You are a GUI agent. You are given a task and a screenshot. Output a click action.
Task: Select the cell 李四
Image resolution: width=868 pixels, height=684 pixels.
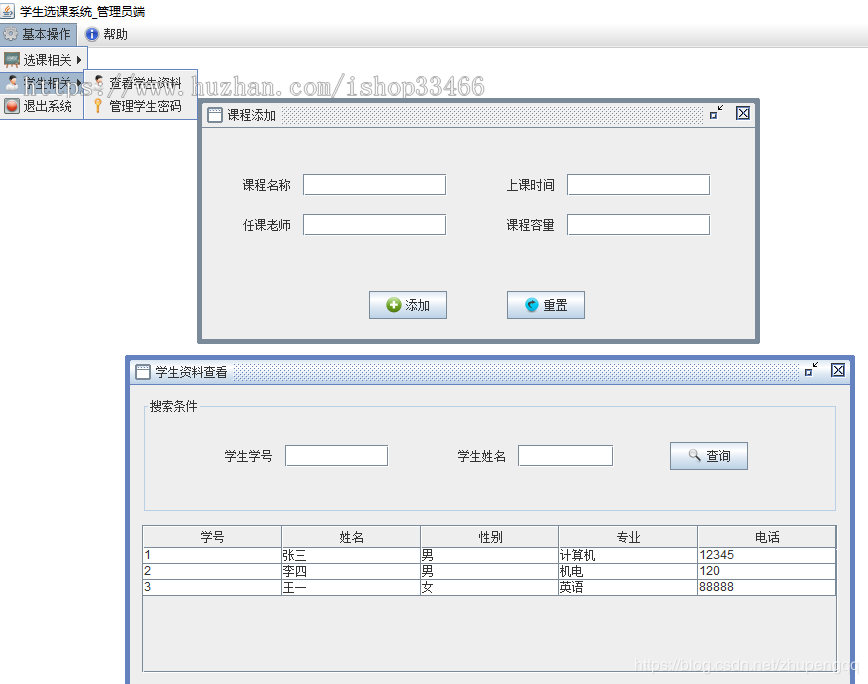coord(351,571)
